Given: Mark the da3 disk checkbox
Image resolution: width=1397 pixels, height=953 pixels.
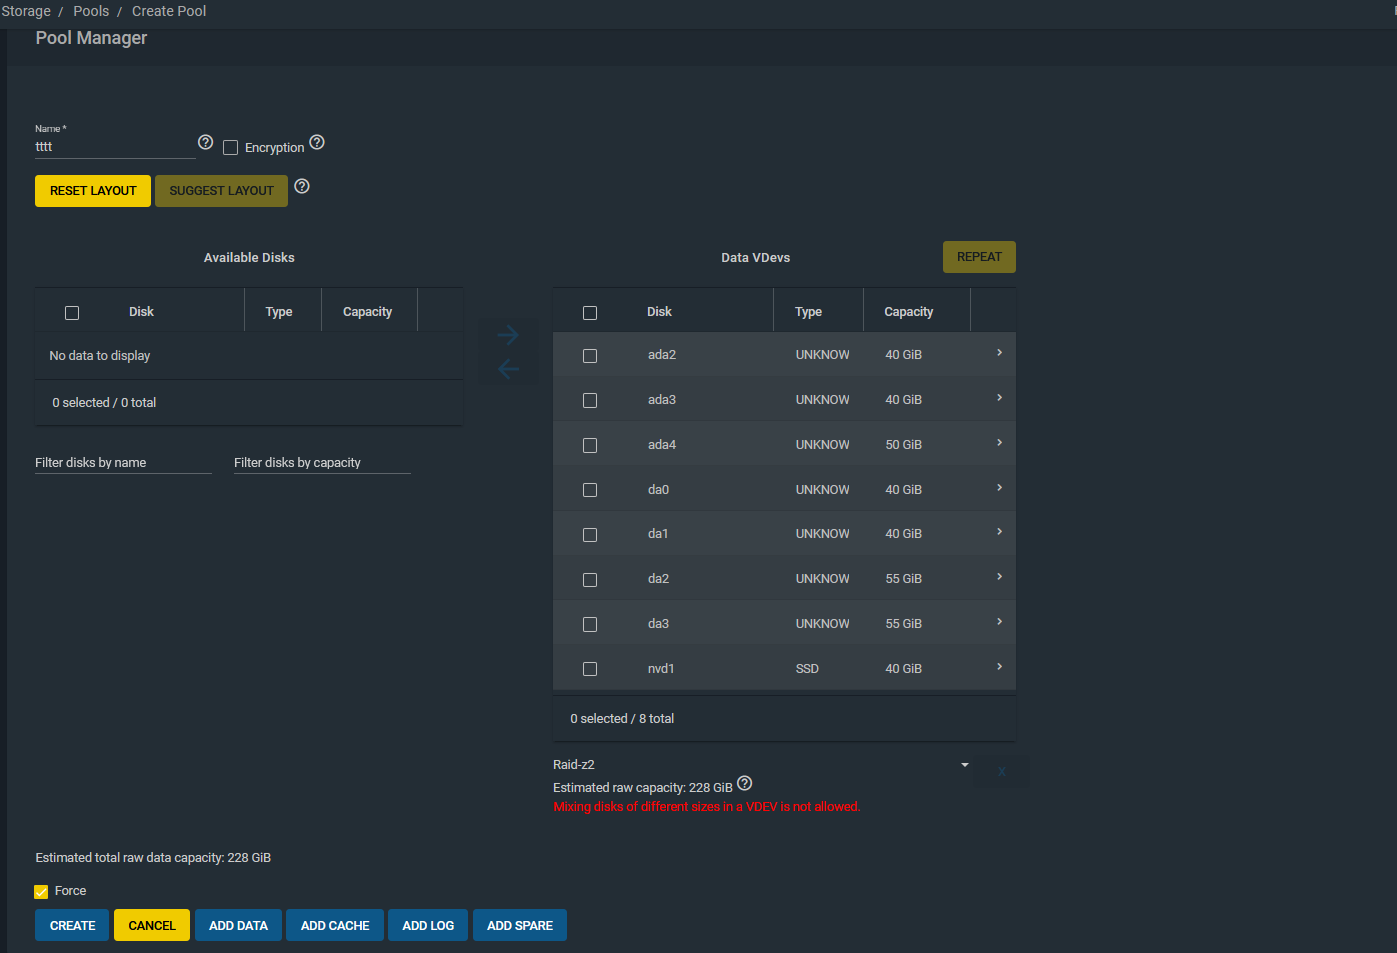Looking at the screenshot, I should (x=590, y=625).
